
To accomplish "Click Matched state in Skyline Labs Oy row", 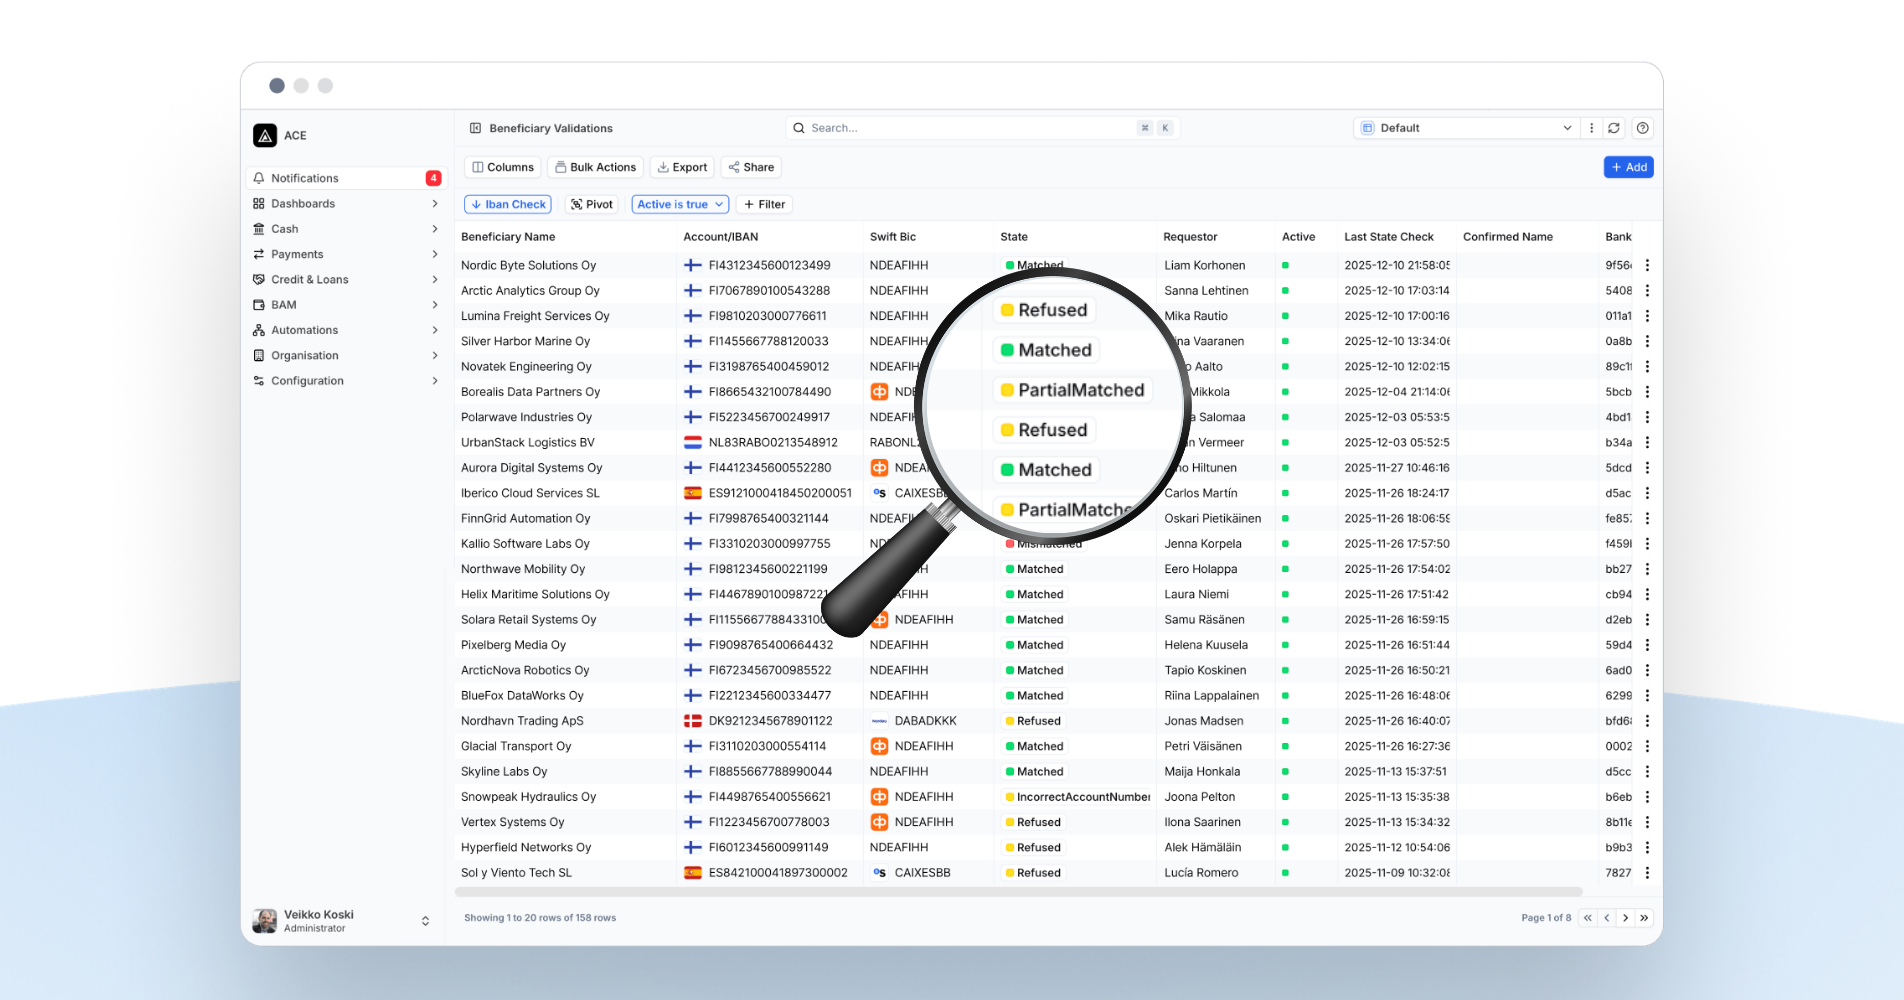I will [1034, 772].
